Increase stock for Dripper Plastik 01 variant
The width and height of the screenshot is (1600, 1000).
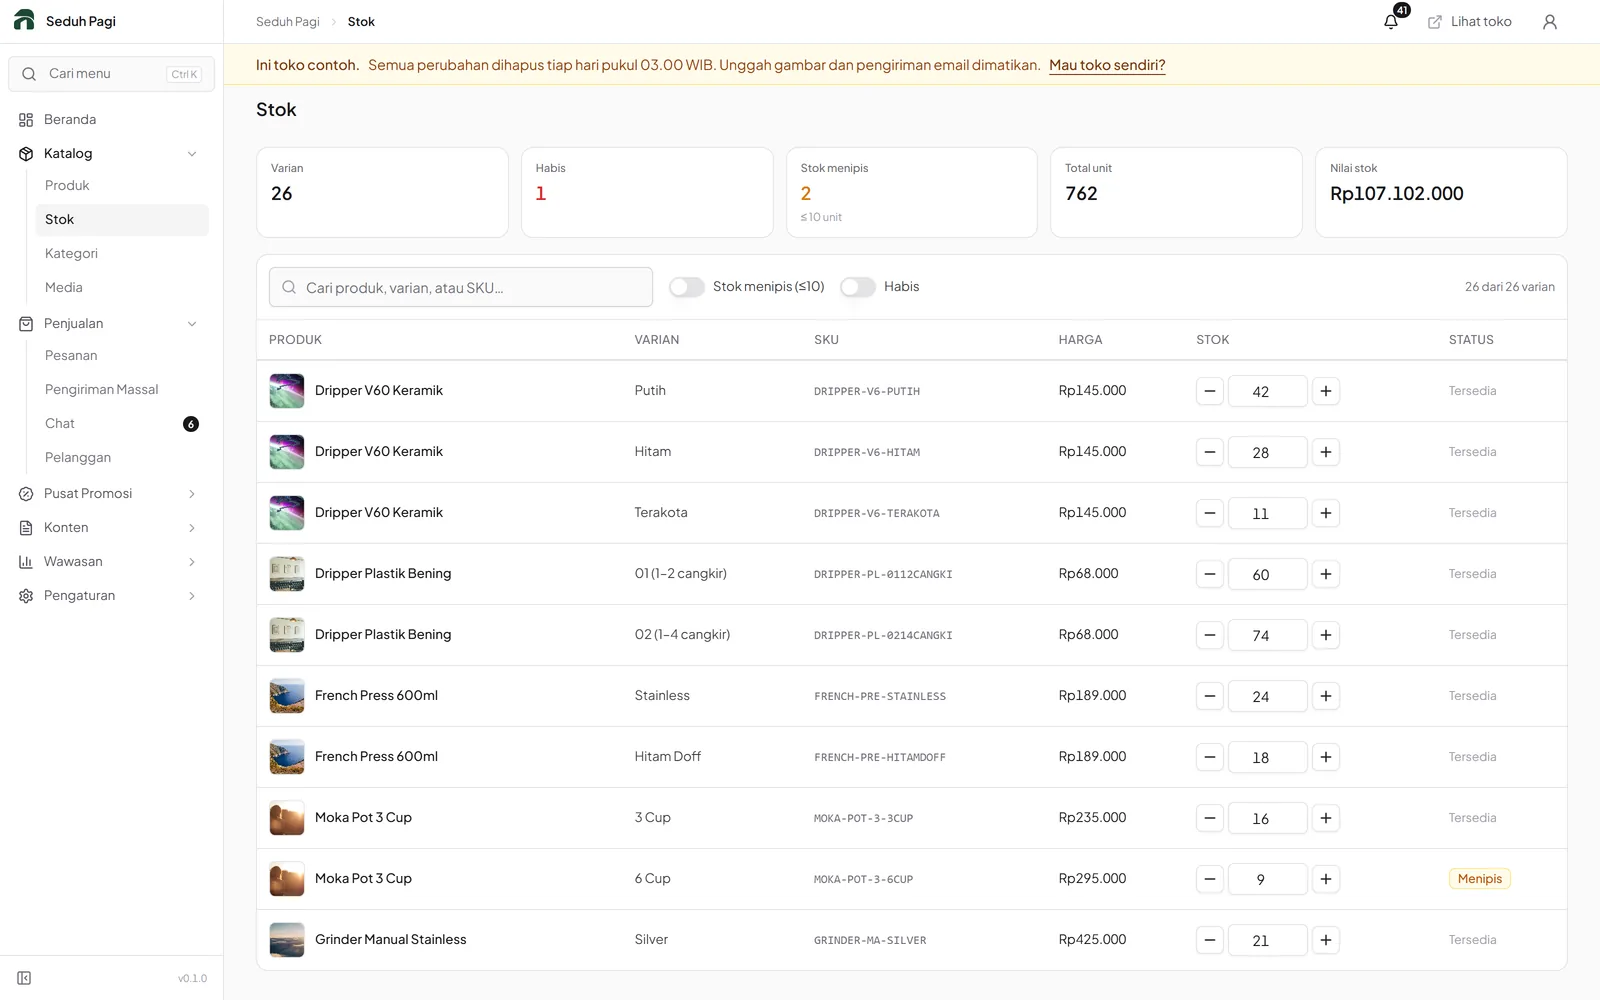[1326, 574]
